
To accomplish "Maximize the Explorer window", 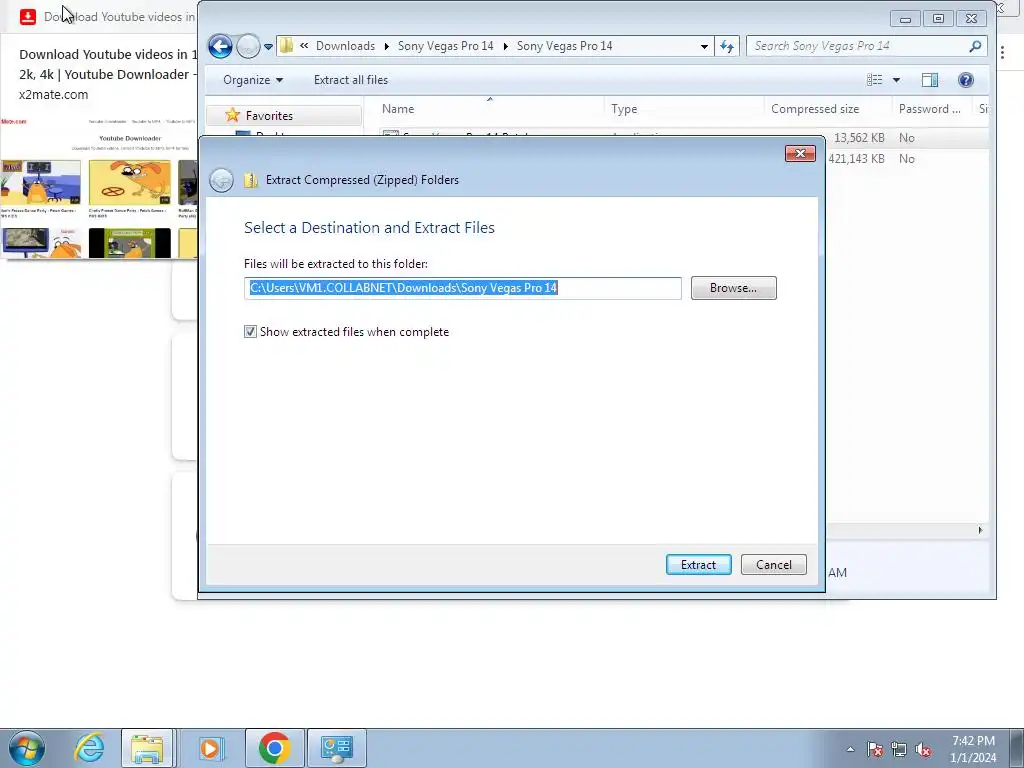I will coord(938,19).
